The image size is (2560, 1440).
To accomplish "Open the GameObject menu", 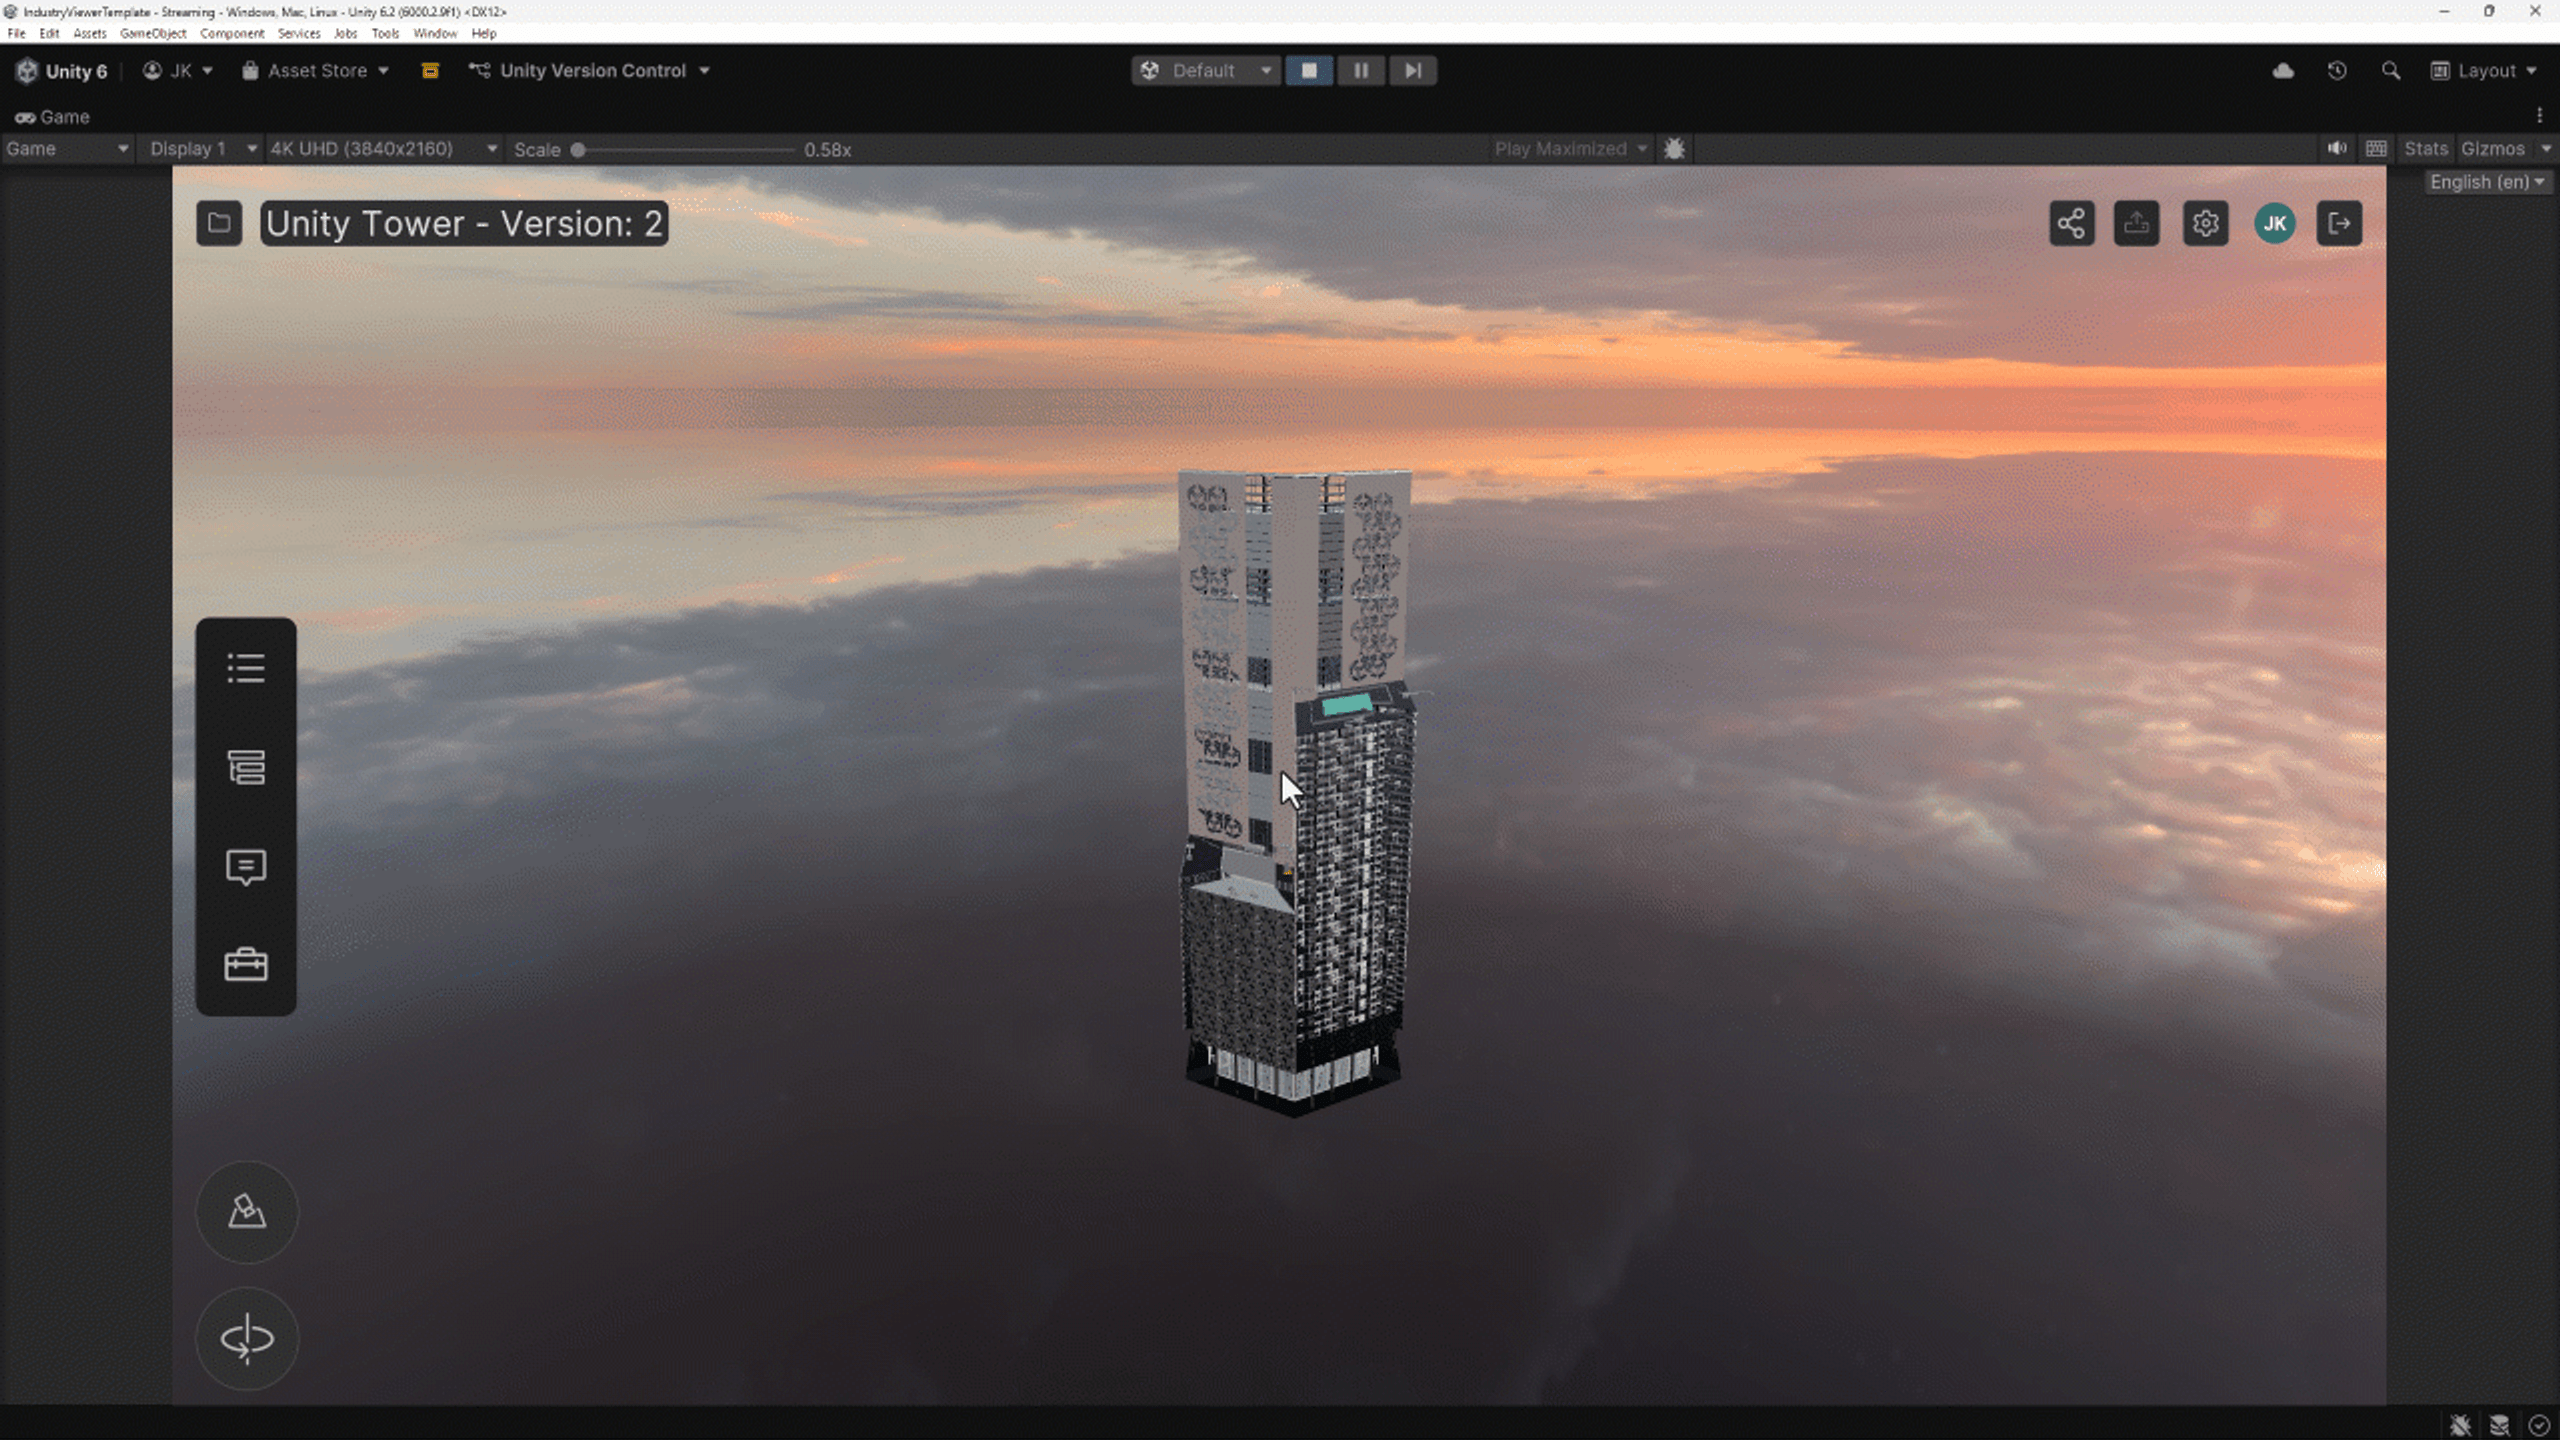I will click(153, 33).
